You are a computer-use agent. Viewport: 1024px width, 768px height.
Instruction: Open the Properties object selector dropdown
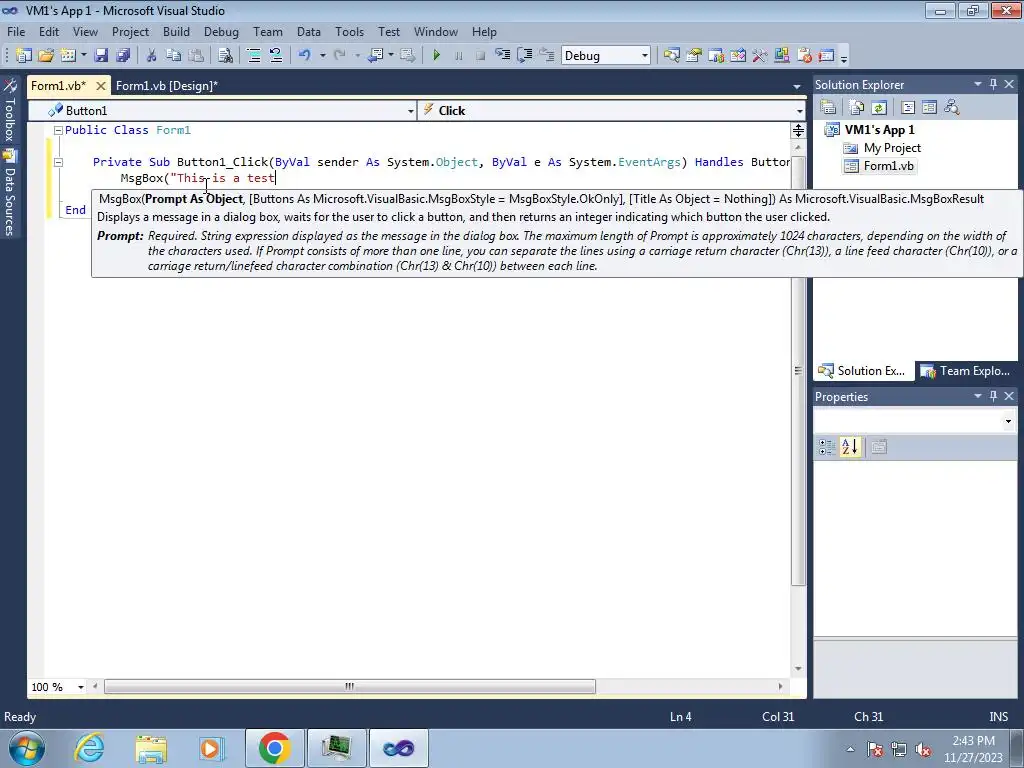[x=1008, y=421]
